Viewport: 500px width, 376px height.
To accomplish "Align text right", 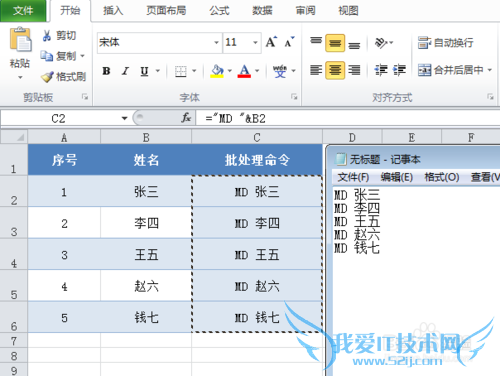I will [354, 70].
